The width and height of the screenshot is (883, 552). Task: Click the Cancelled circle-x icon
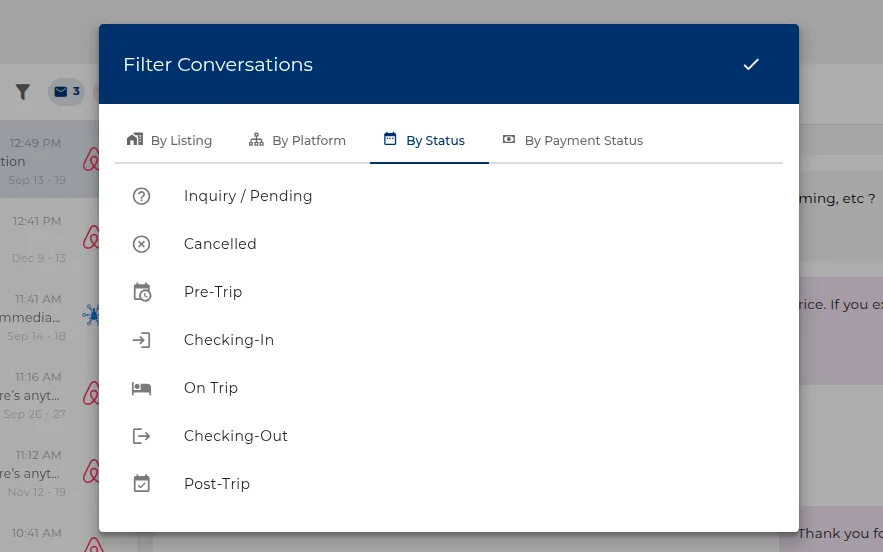(141, 244)
